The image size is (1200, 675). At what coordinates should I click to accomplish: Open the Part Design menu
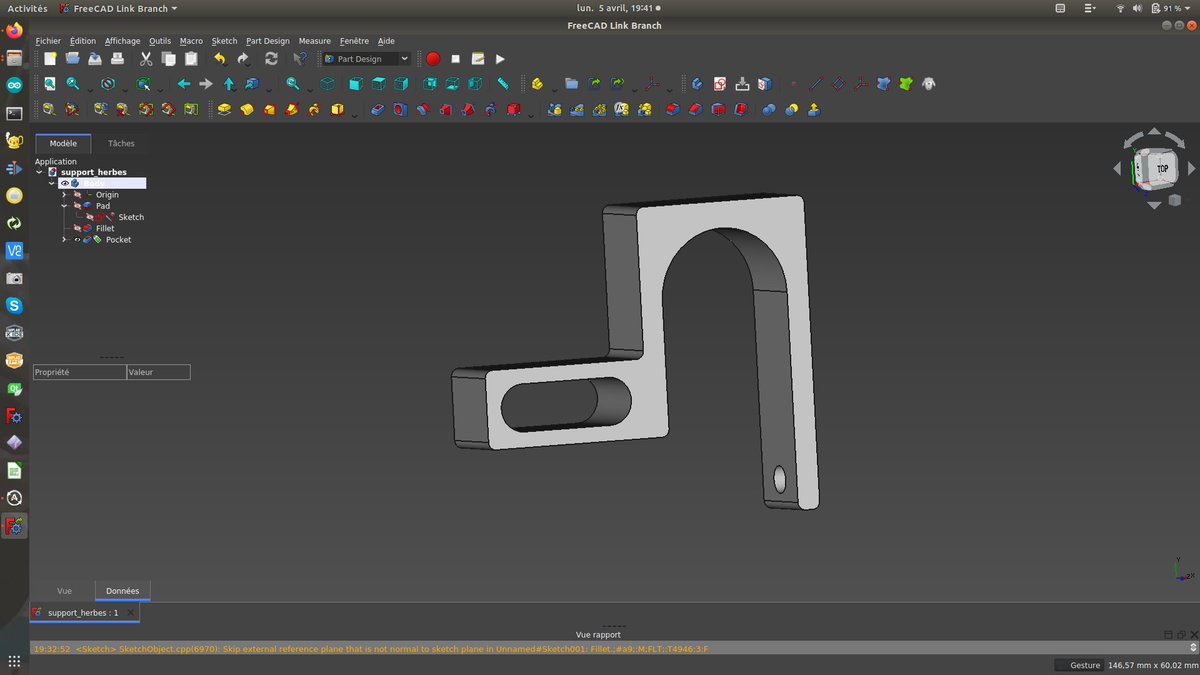[268, 41]
